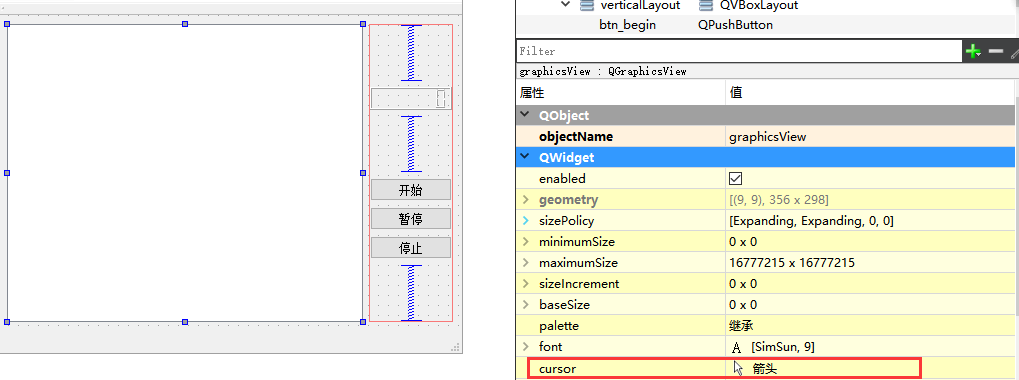Expand the sizePolicy property
The height and width of the screenshot is (380, 1019).
point(525,221)
